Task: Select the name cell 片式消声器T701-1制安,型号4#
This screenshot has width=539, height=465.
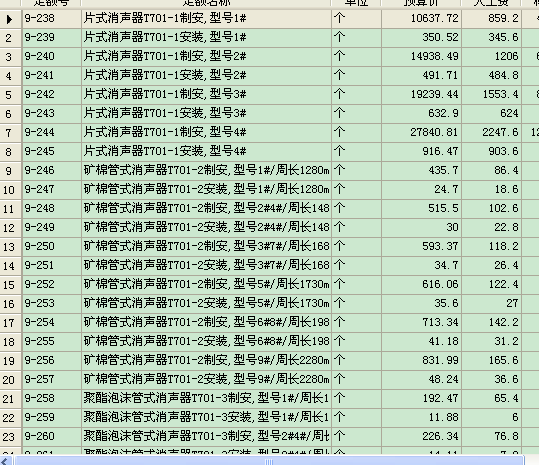Action: pyautogui.click(x=206, y=133)
